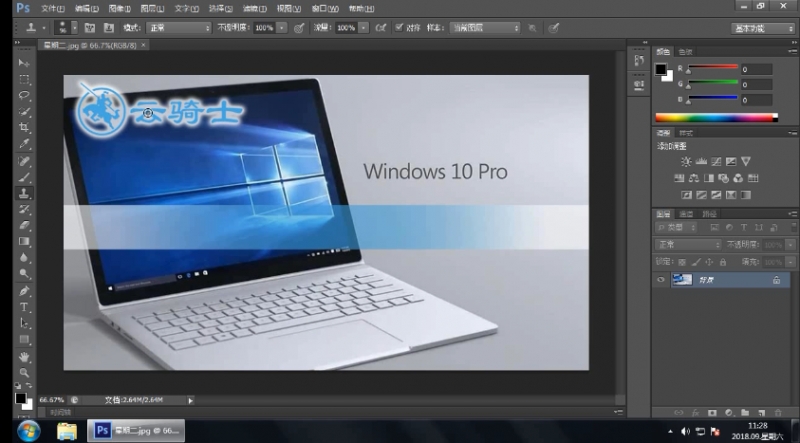
Task: Toggle lock all padlock
Action: click(x=722, y=262)
